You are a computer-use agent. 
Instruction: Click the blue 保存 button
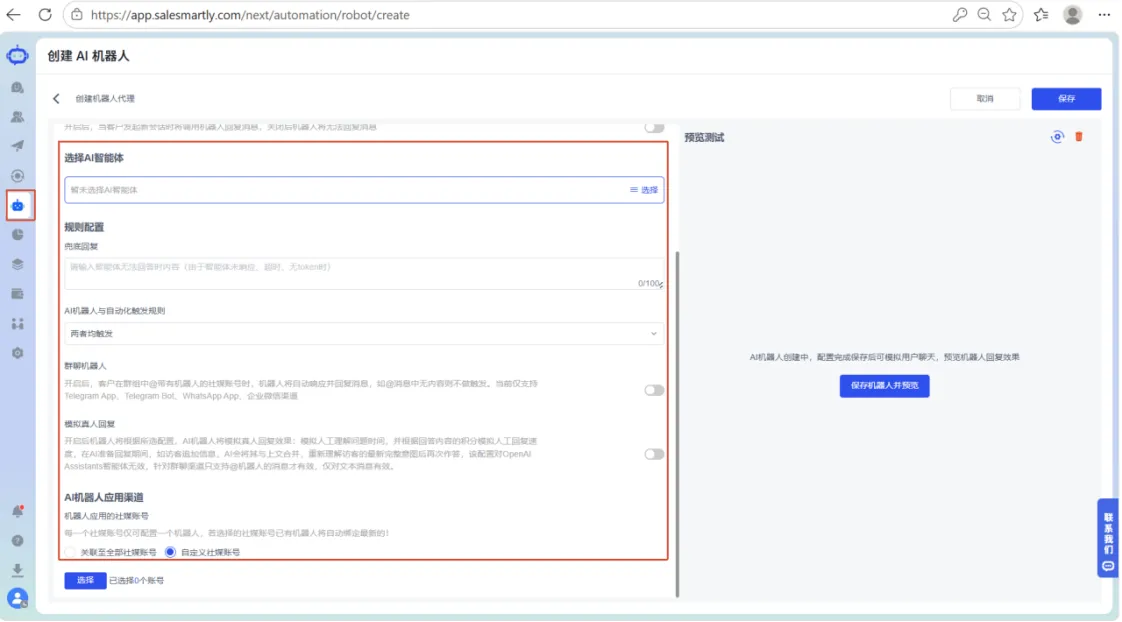[x=1066, y=99]
